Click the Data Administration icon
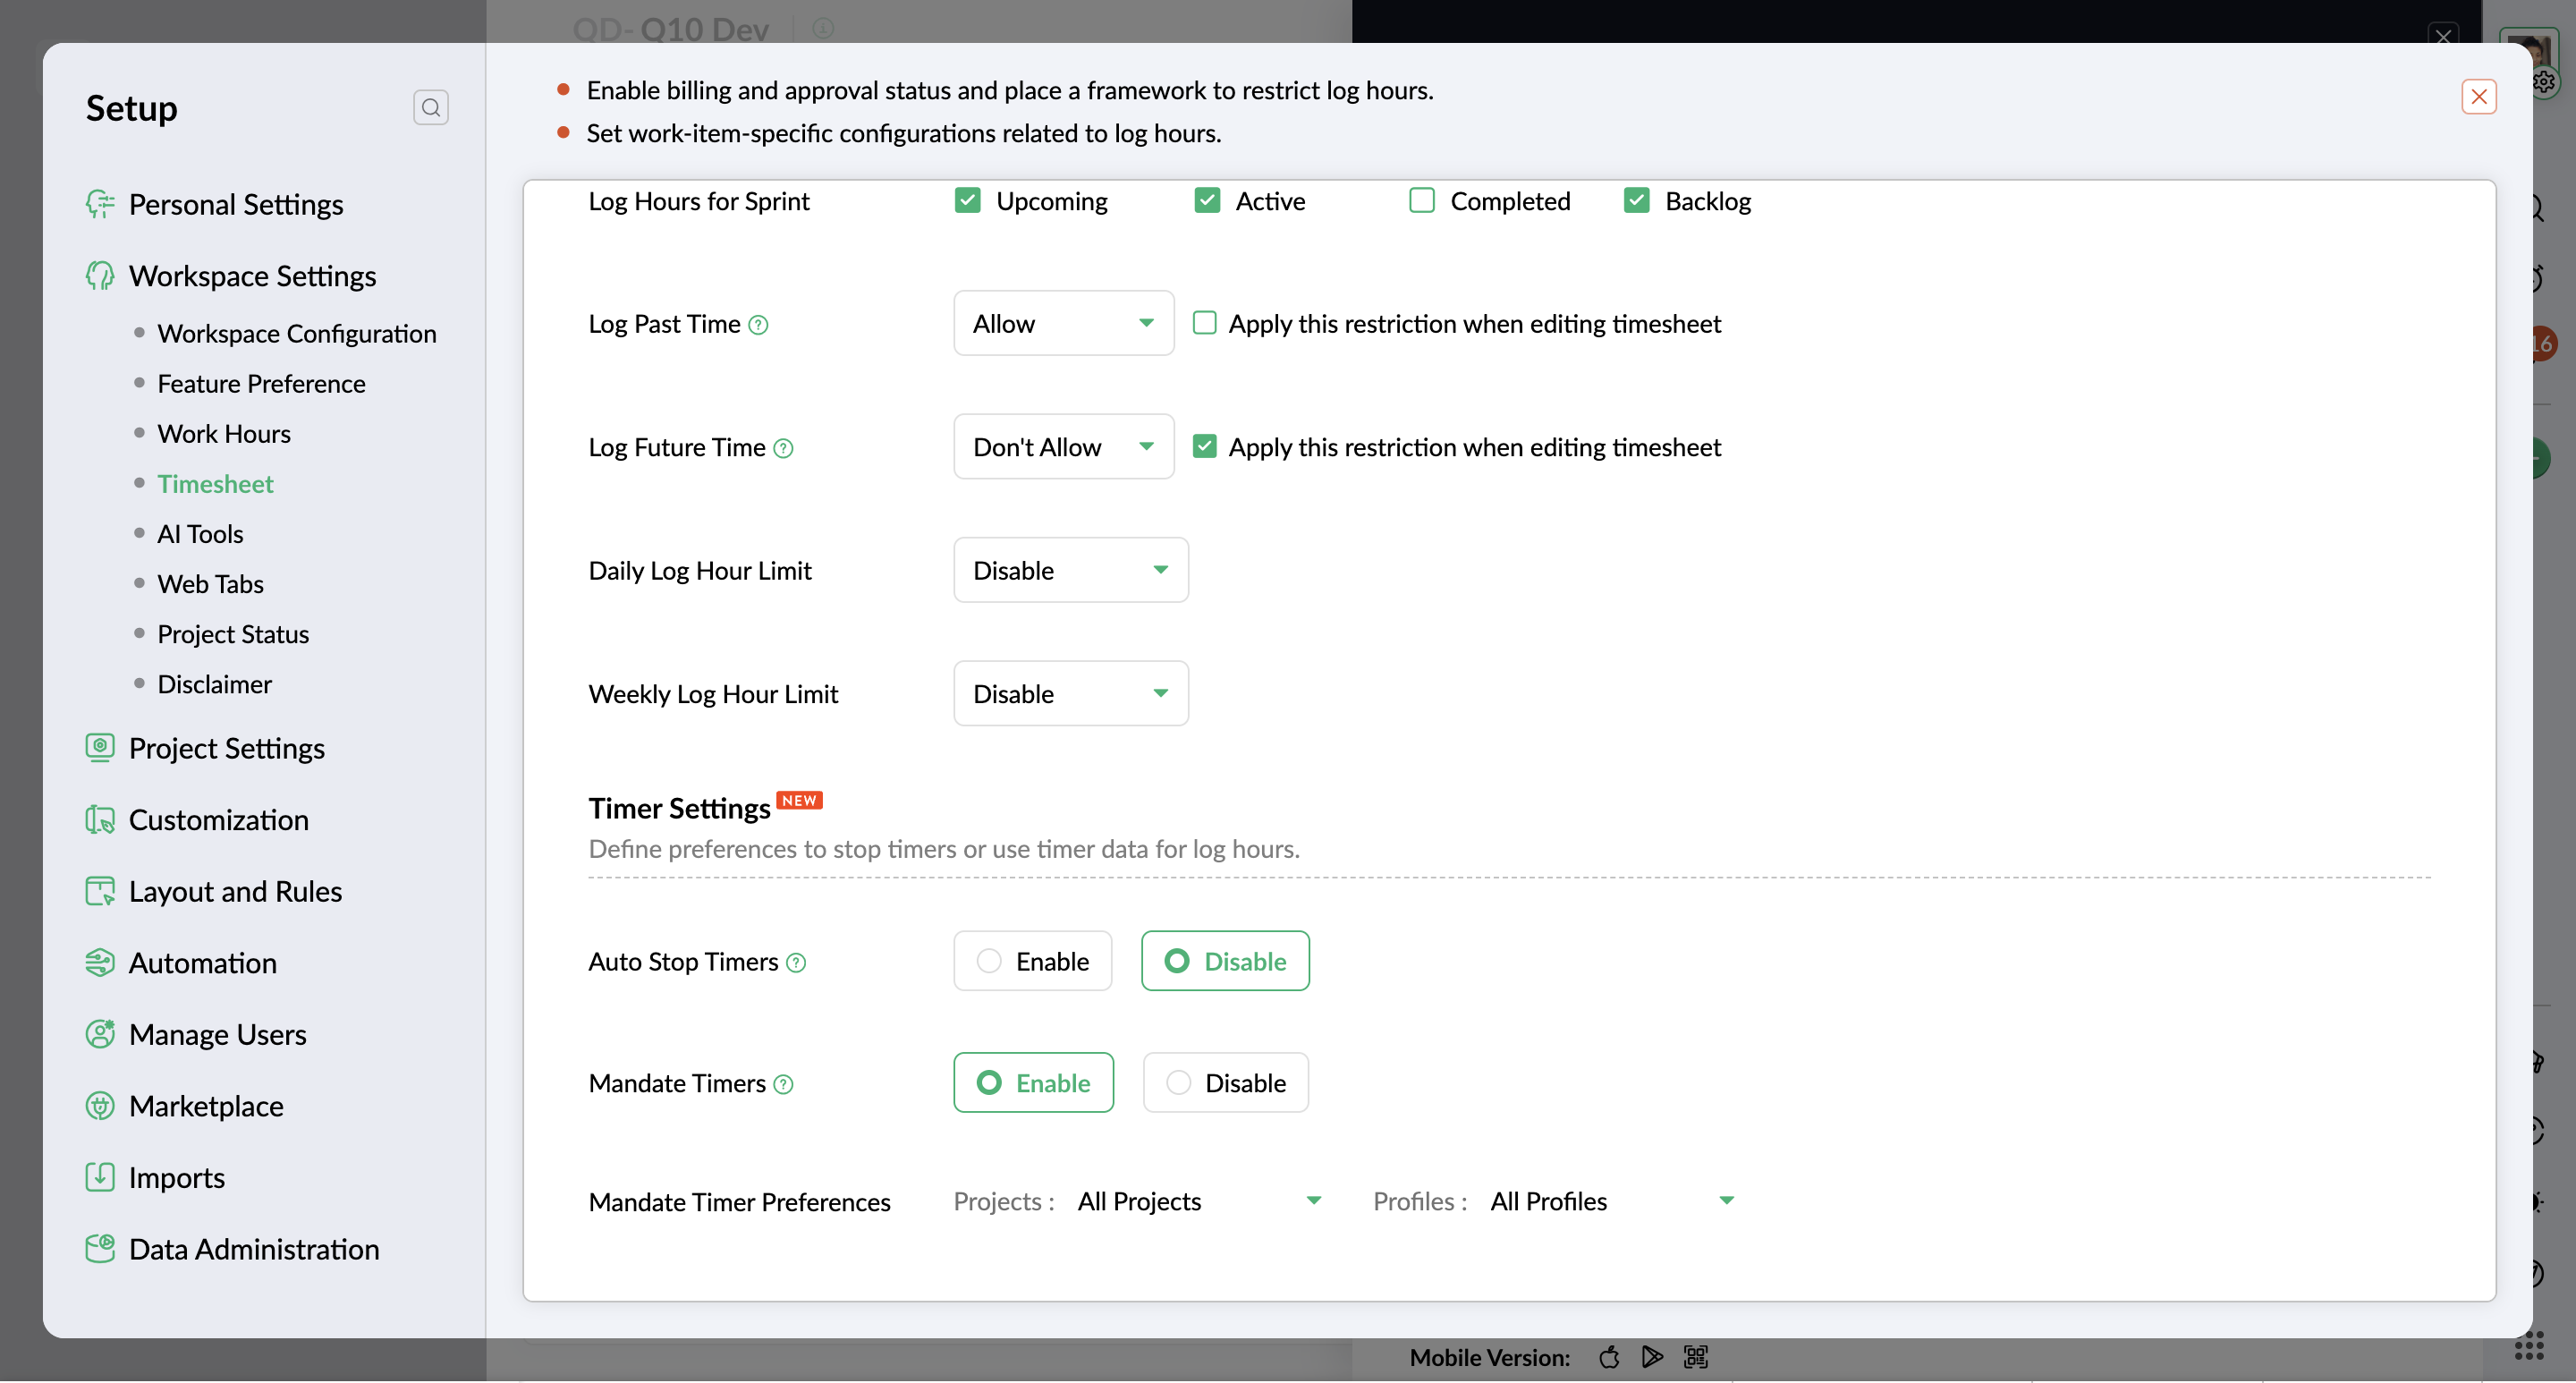The image size is (2576, 1383). tap(99, 1248)
